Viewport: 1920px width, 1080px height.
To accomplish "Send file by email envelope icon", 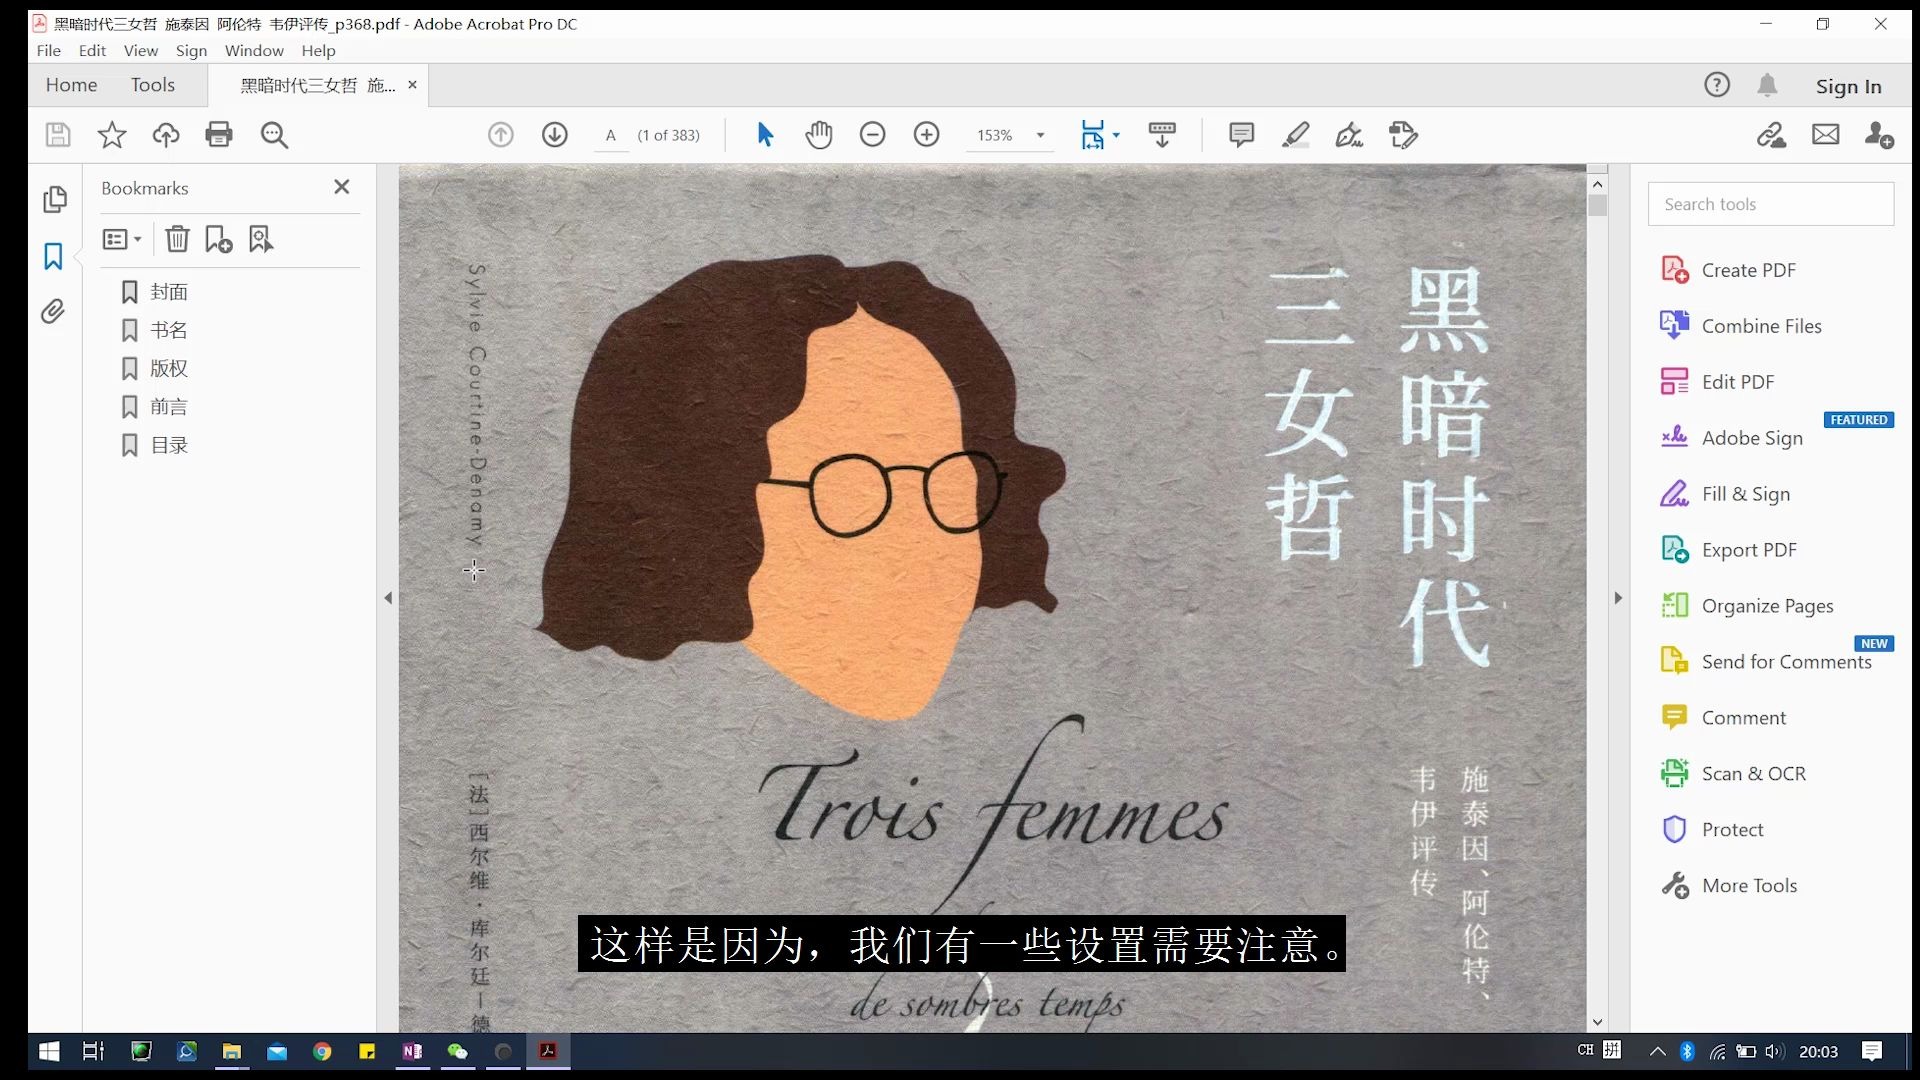I will (1826, 134).
